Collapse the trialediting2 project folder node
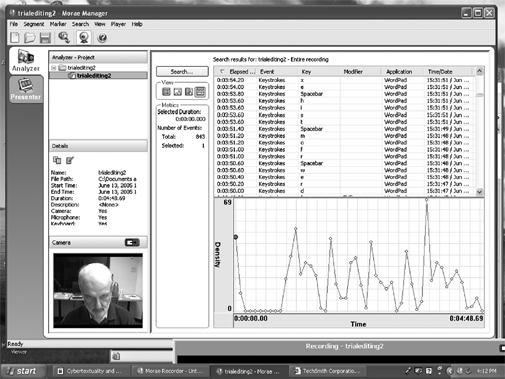Viewport: 505px width, 379px height. pyautogui.click(x=54, y=68)
